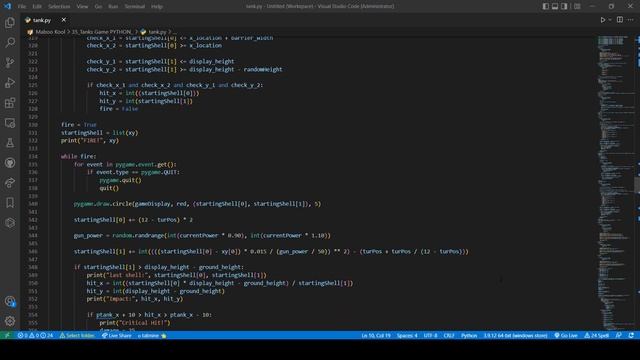Open the Selection menu
The height and width of the screenshot is (360, 640).
[x=59, y=7]
